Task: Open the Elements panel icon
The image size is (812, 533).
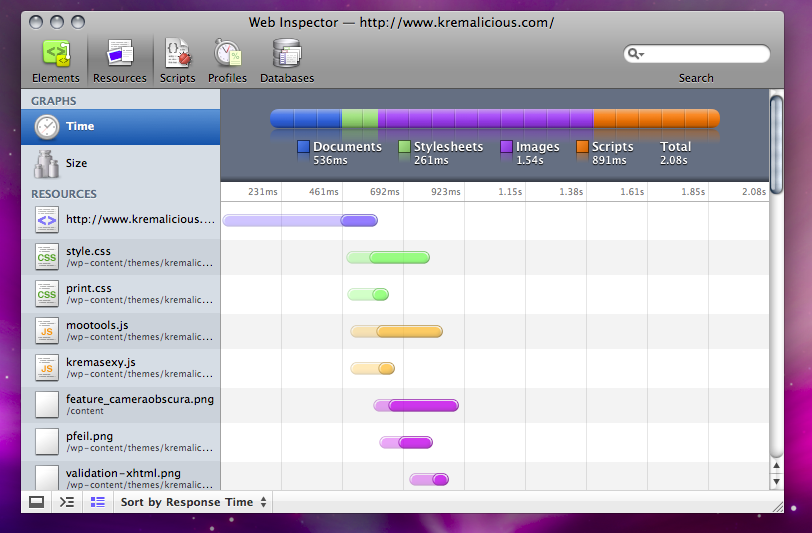Action: pyautogui.click(x=56, y=53)
